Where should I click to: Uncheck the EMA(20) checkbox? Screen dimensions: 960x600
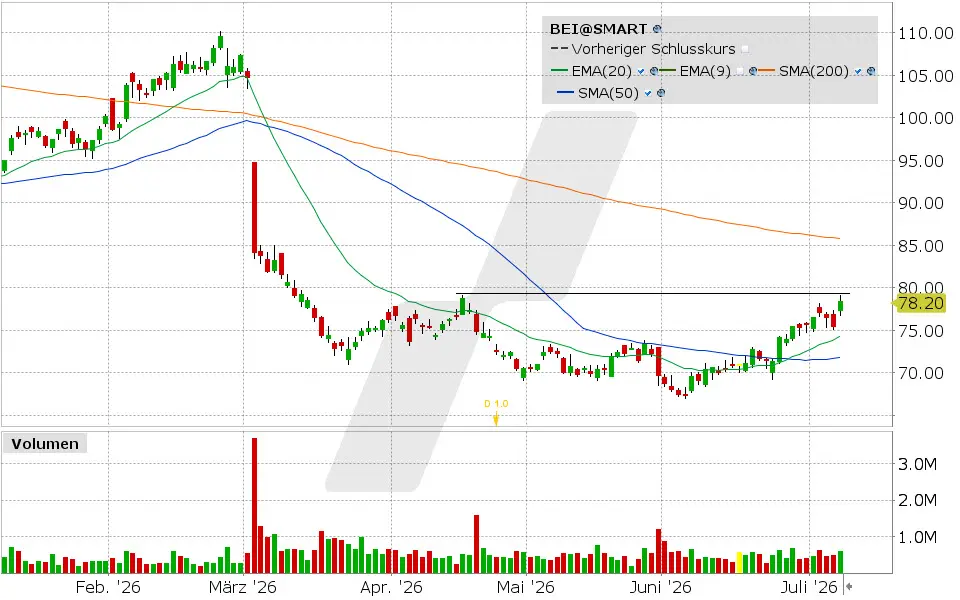(x=641, y=71)
